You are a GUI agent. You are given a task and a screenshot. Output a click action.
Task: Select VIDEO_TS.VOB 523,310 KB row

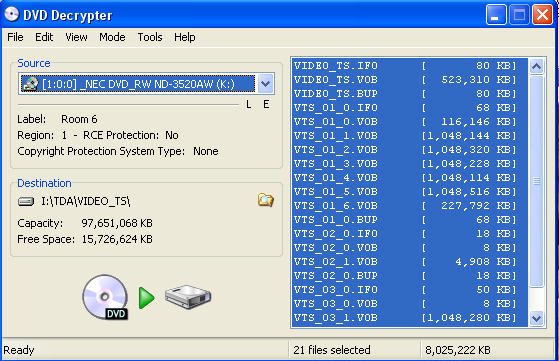(x=410, y=79)
